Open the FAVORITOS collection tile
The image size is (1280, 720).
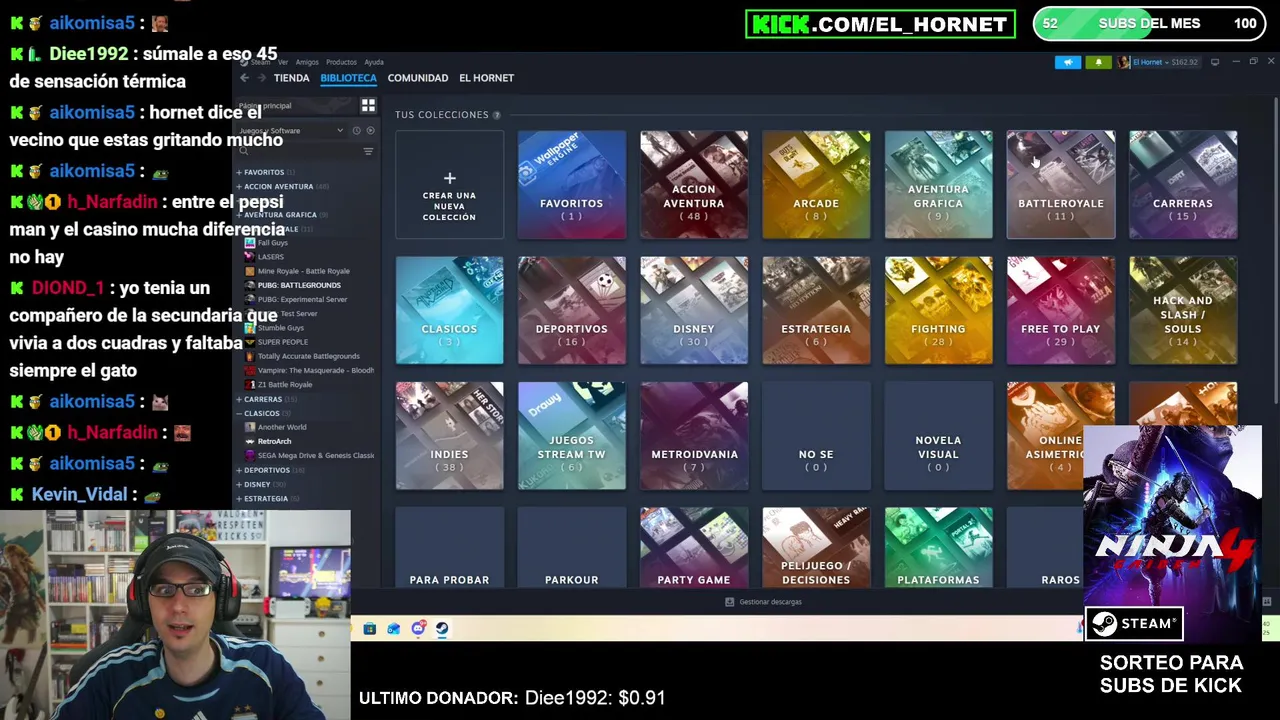coord(572,185)
